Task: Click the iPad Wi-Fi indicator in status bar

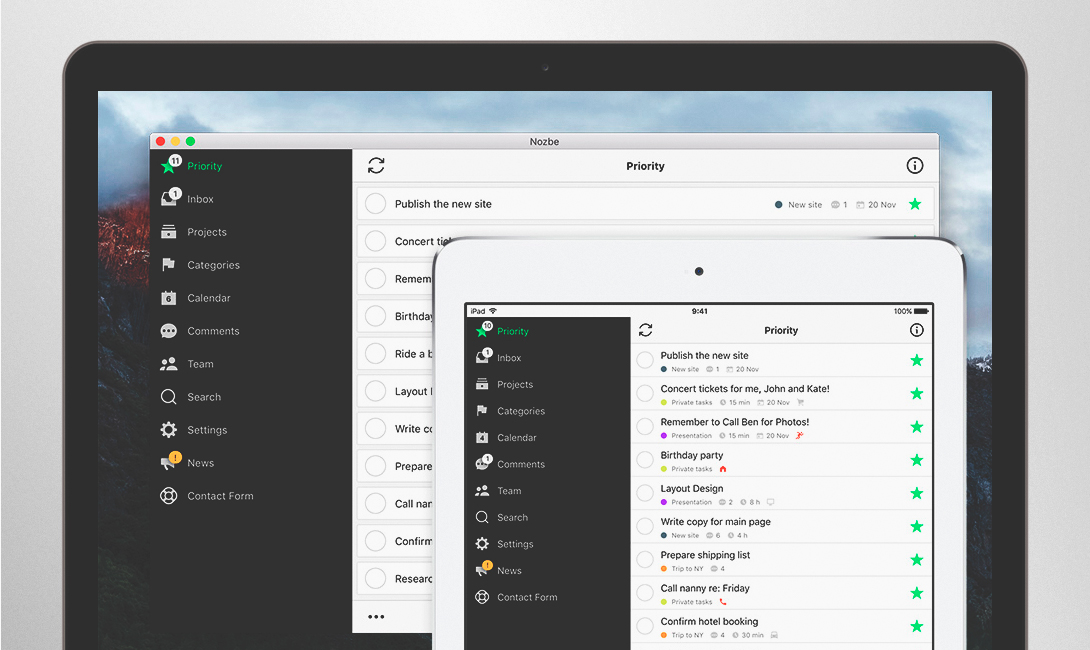Action: [x=493, y=311]
